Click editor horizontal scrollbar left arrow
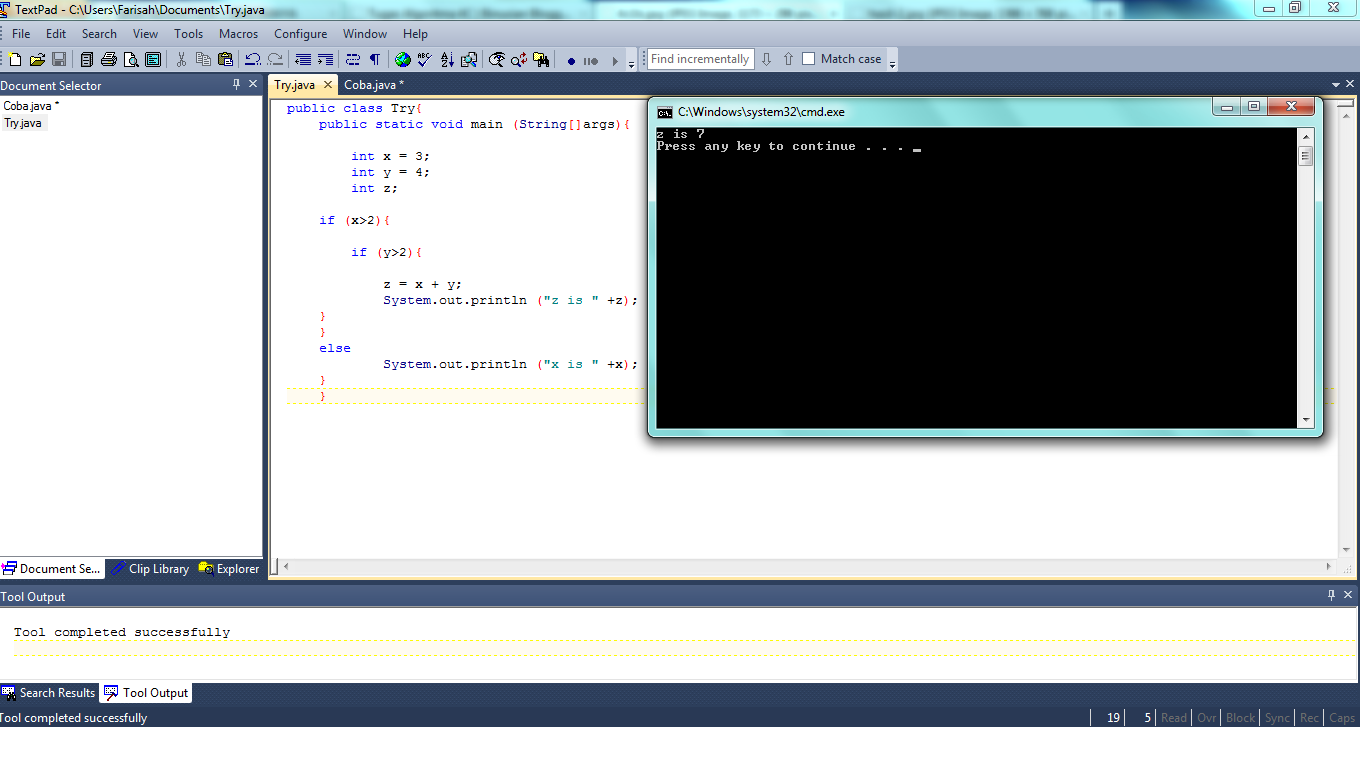 tap(285, 567)
